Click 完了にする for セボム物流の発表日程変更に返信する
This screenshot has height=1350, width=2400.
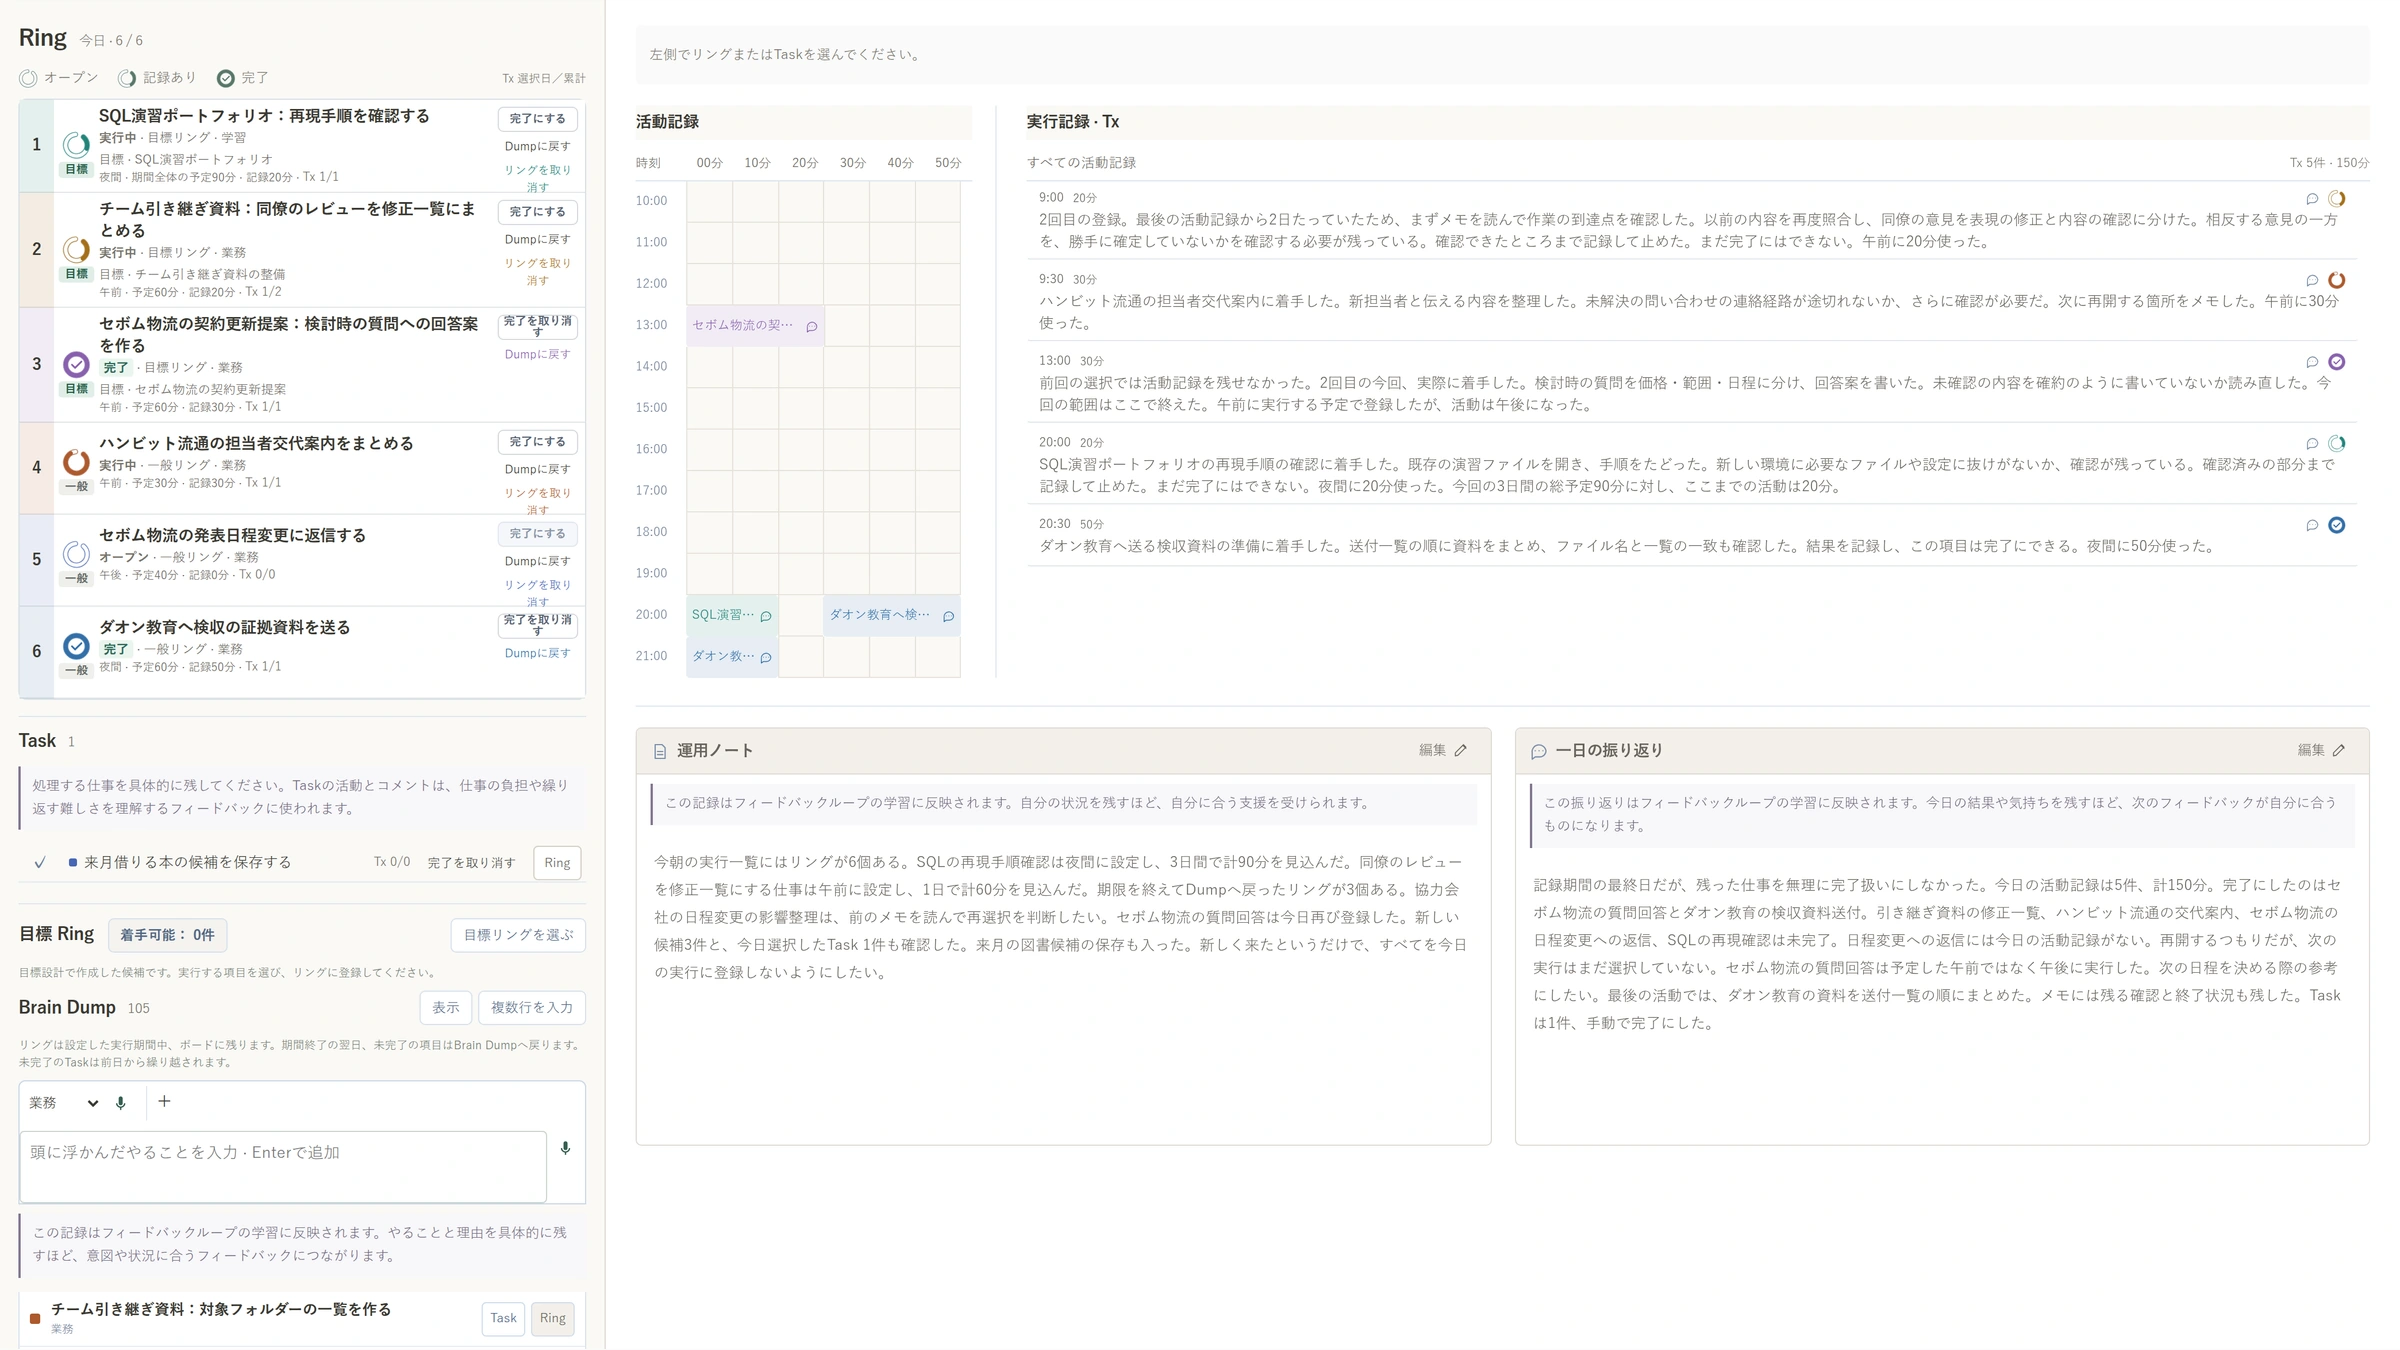click(x=538, y=534)
